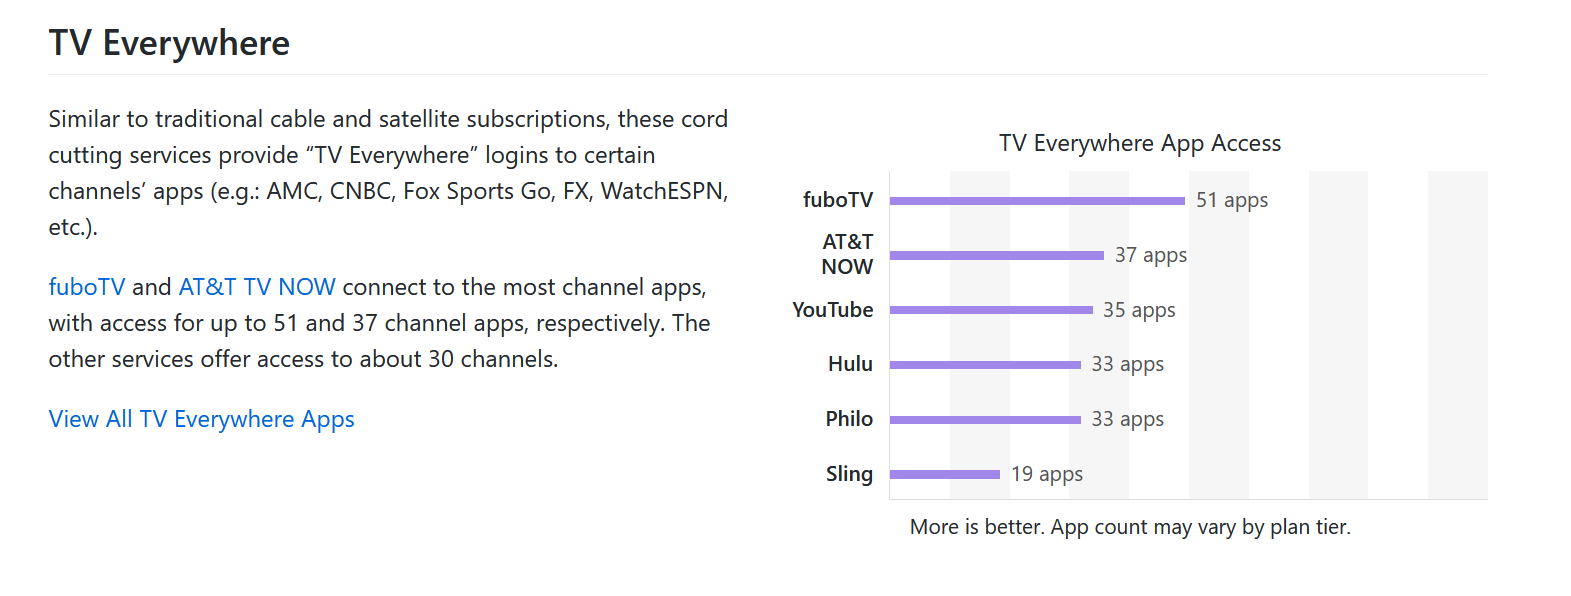Click the Hulu chart axis label
Viewport: 1571px width, 596px height.
(850, 365)
